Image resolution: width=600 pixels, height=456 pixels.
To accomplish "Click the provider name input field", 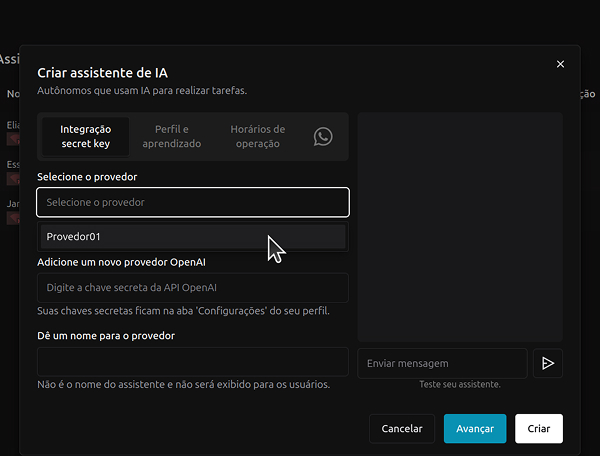I will [193, 362].
